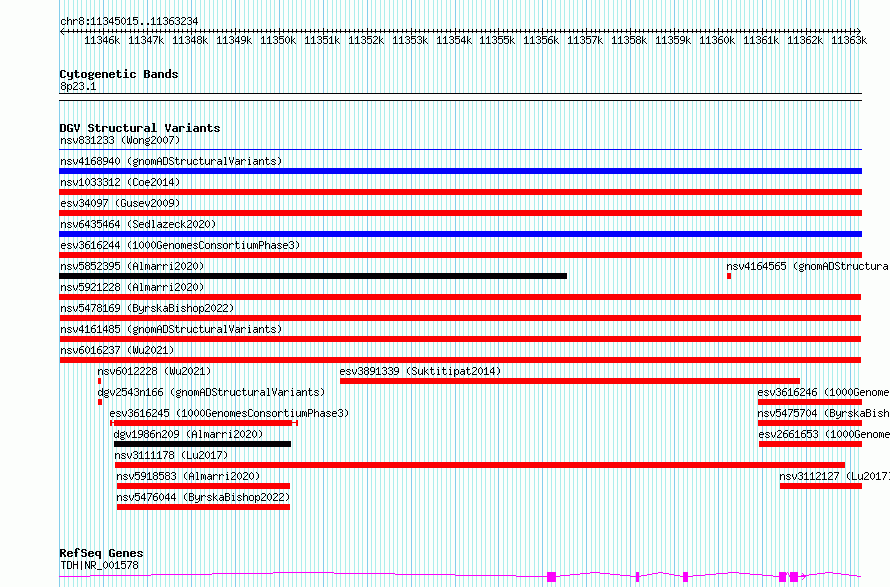Click the red bar under esv3616246
The width and height of the screenshot is (890, 587).
[810, 402]
